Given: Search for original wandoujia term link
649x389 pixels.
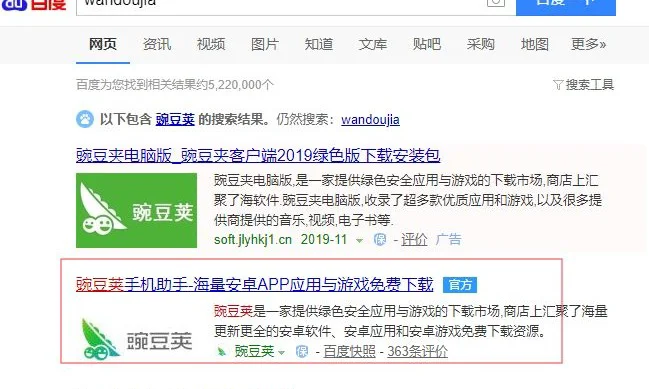Looking at the screenshot, I should click(x=370, y=120).
